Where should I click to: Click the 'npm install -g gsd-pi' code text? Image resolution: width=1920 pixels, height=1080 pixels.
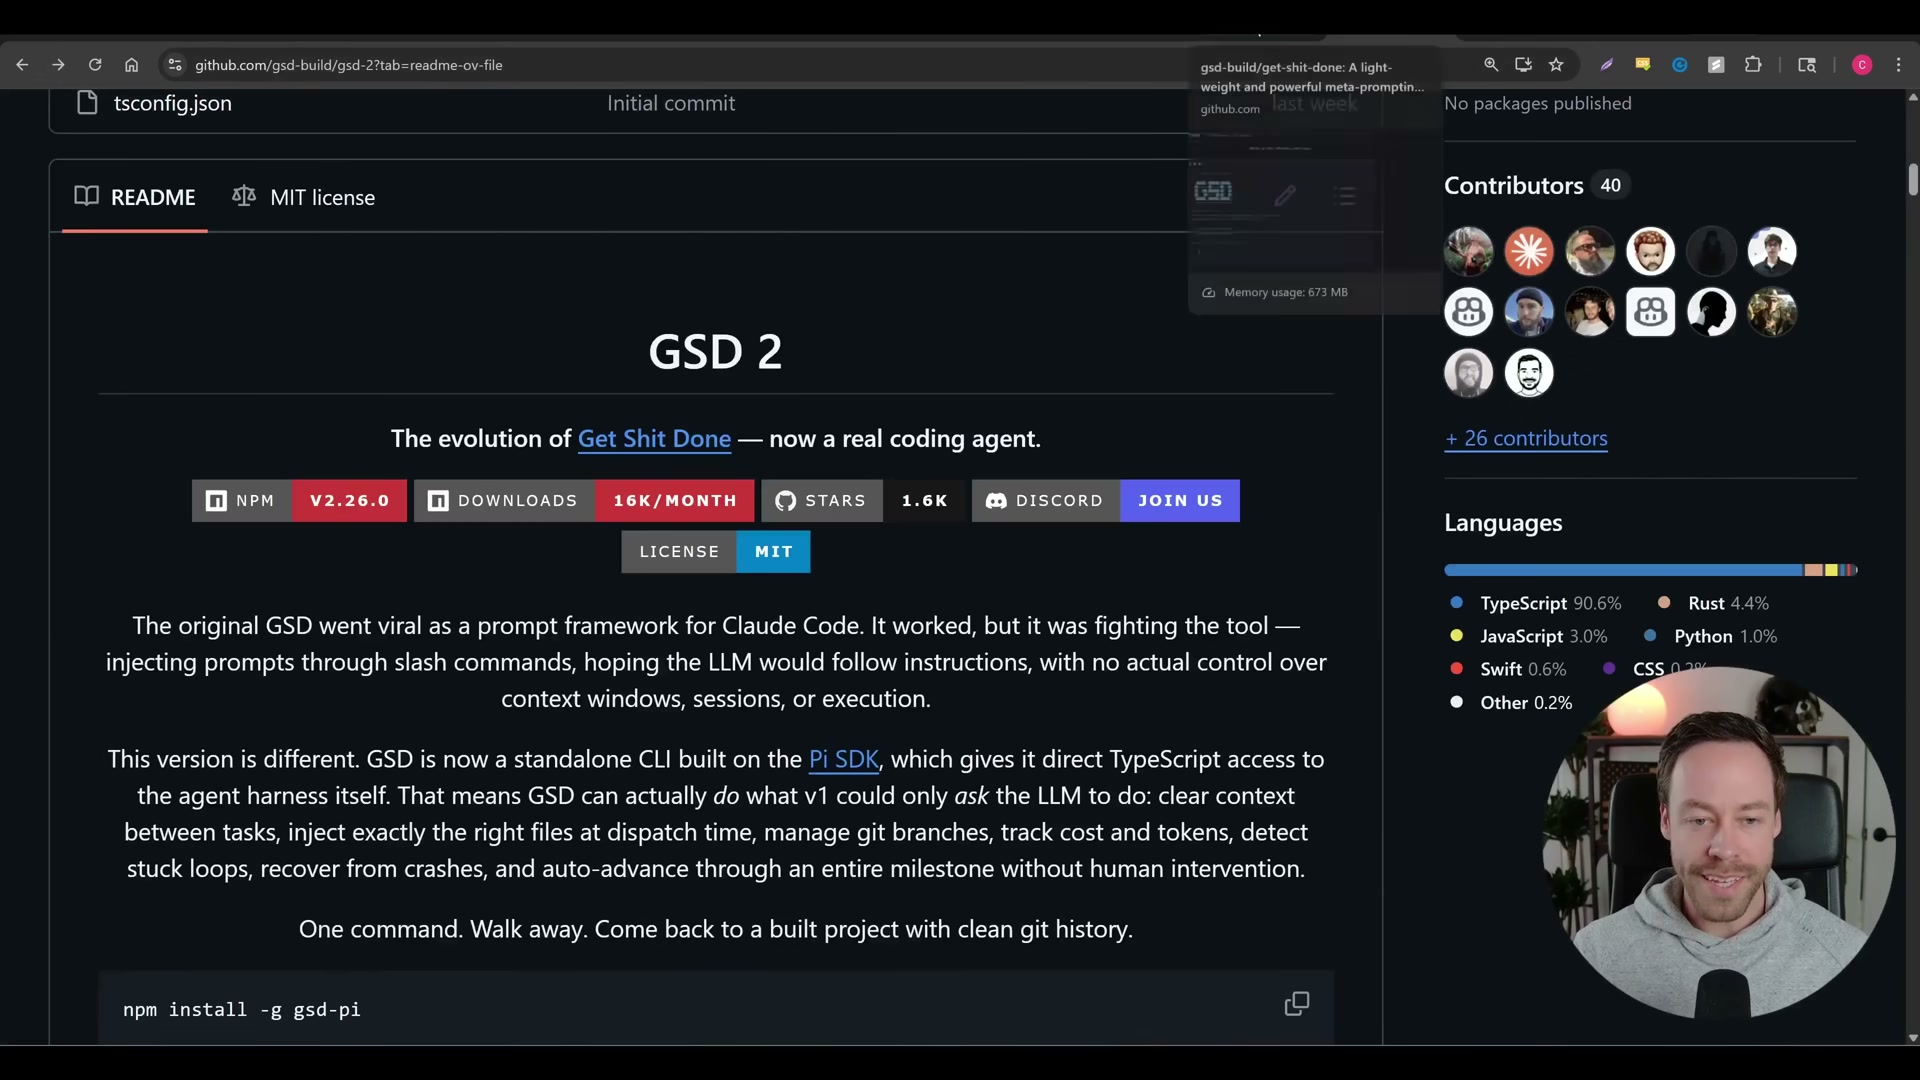pyautogui.click(x=242, y=1010)
